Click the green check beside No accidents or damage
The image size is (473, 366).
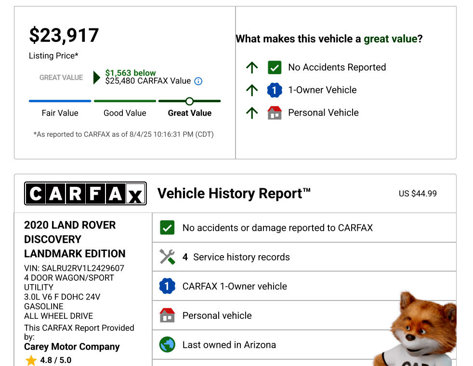pos(167,228)
